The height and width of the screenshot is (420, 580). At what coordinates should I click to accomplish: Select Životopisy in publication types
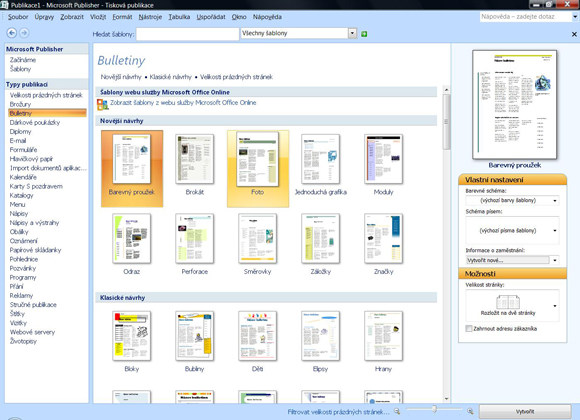pyautogui.click(x=23, y=341)
